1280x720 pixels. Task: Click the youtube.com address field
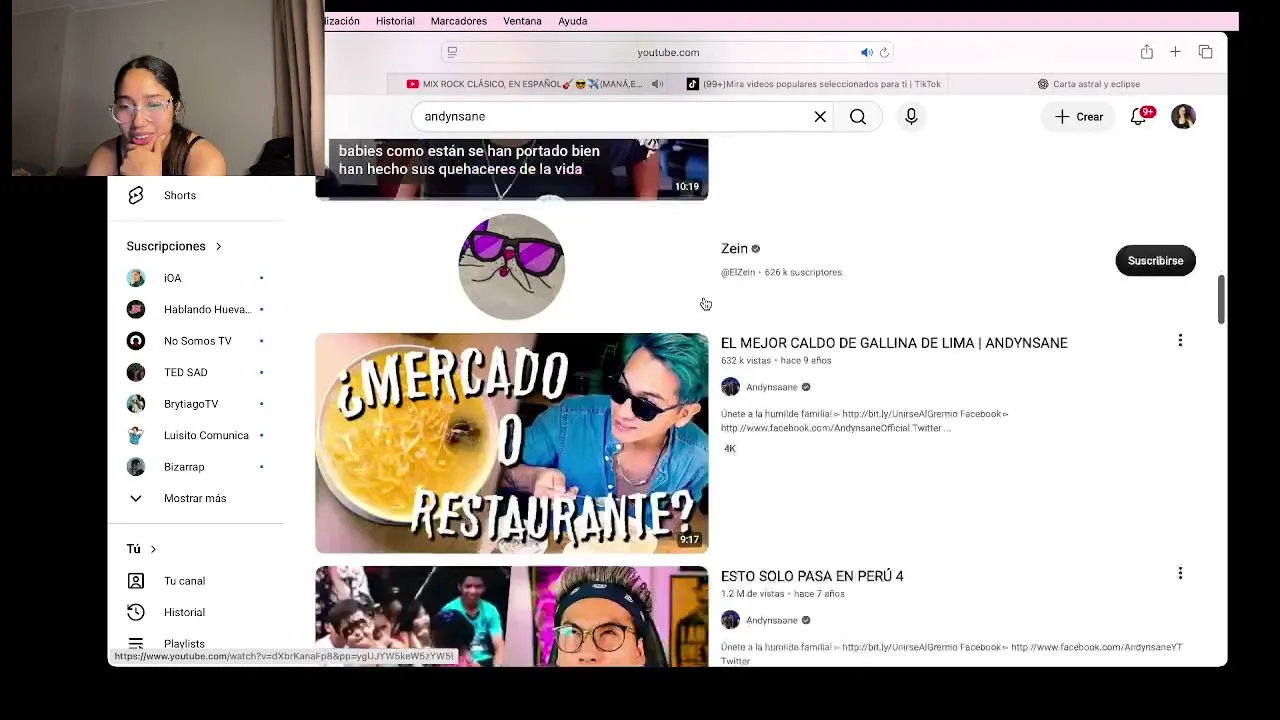tap(668, 53)
